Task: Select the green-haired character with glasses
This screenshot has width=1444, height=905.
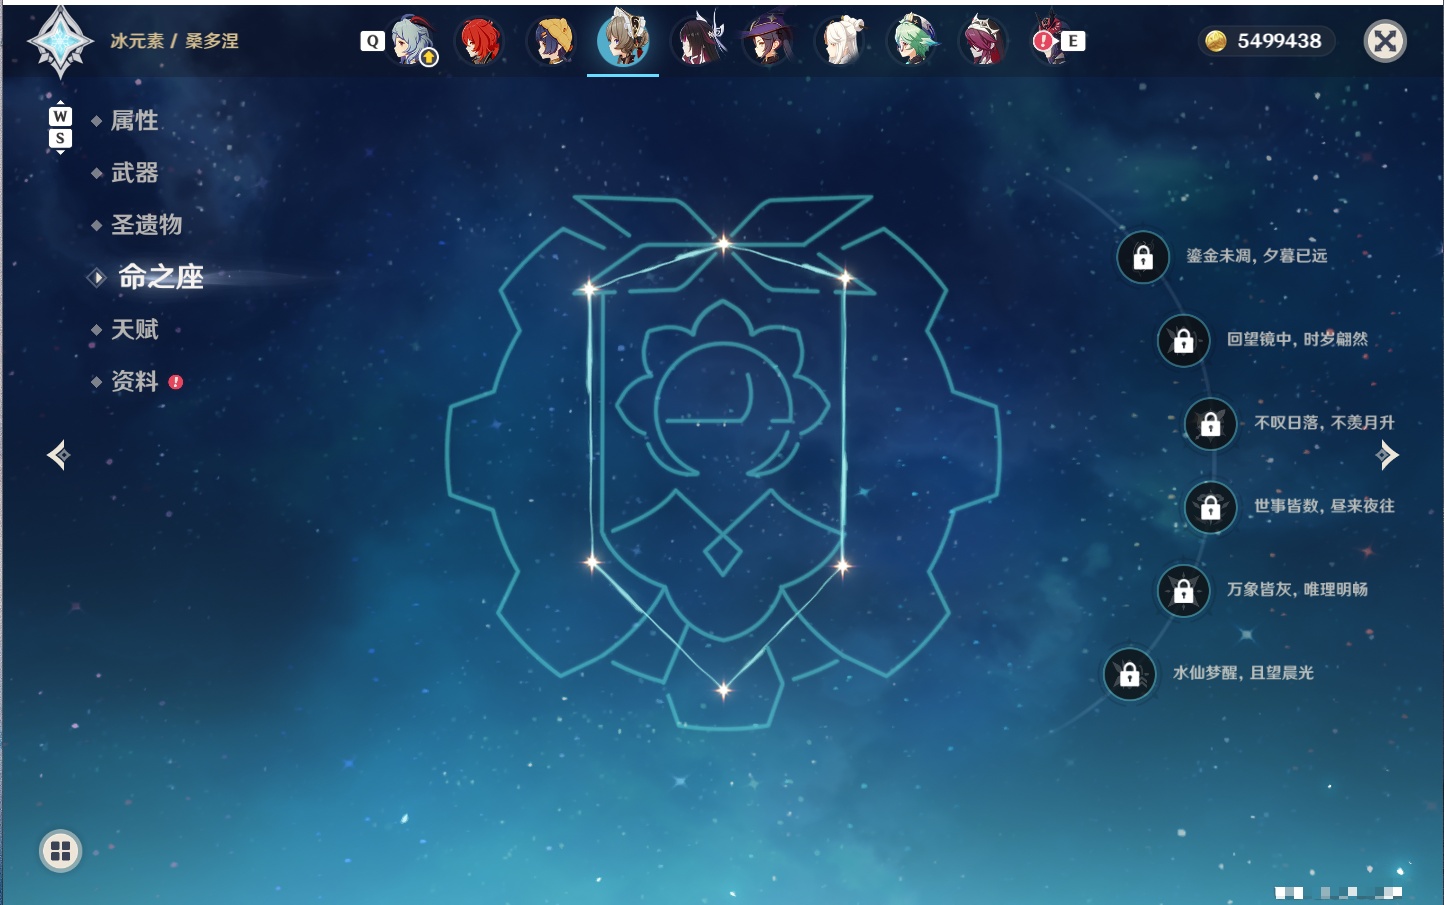Action: coord(912,41)
